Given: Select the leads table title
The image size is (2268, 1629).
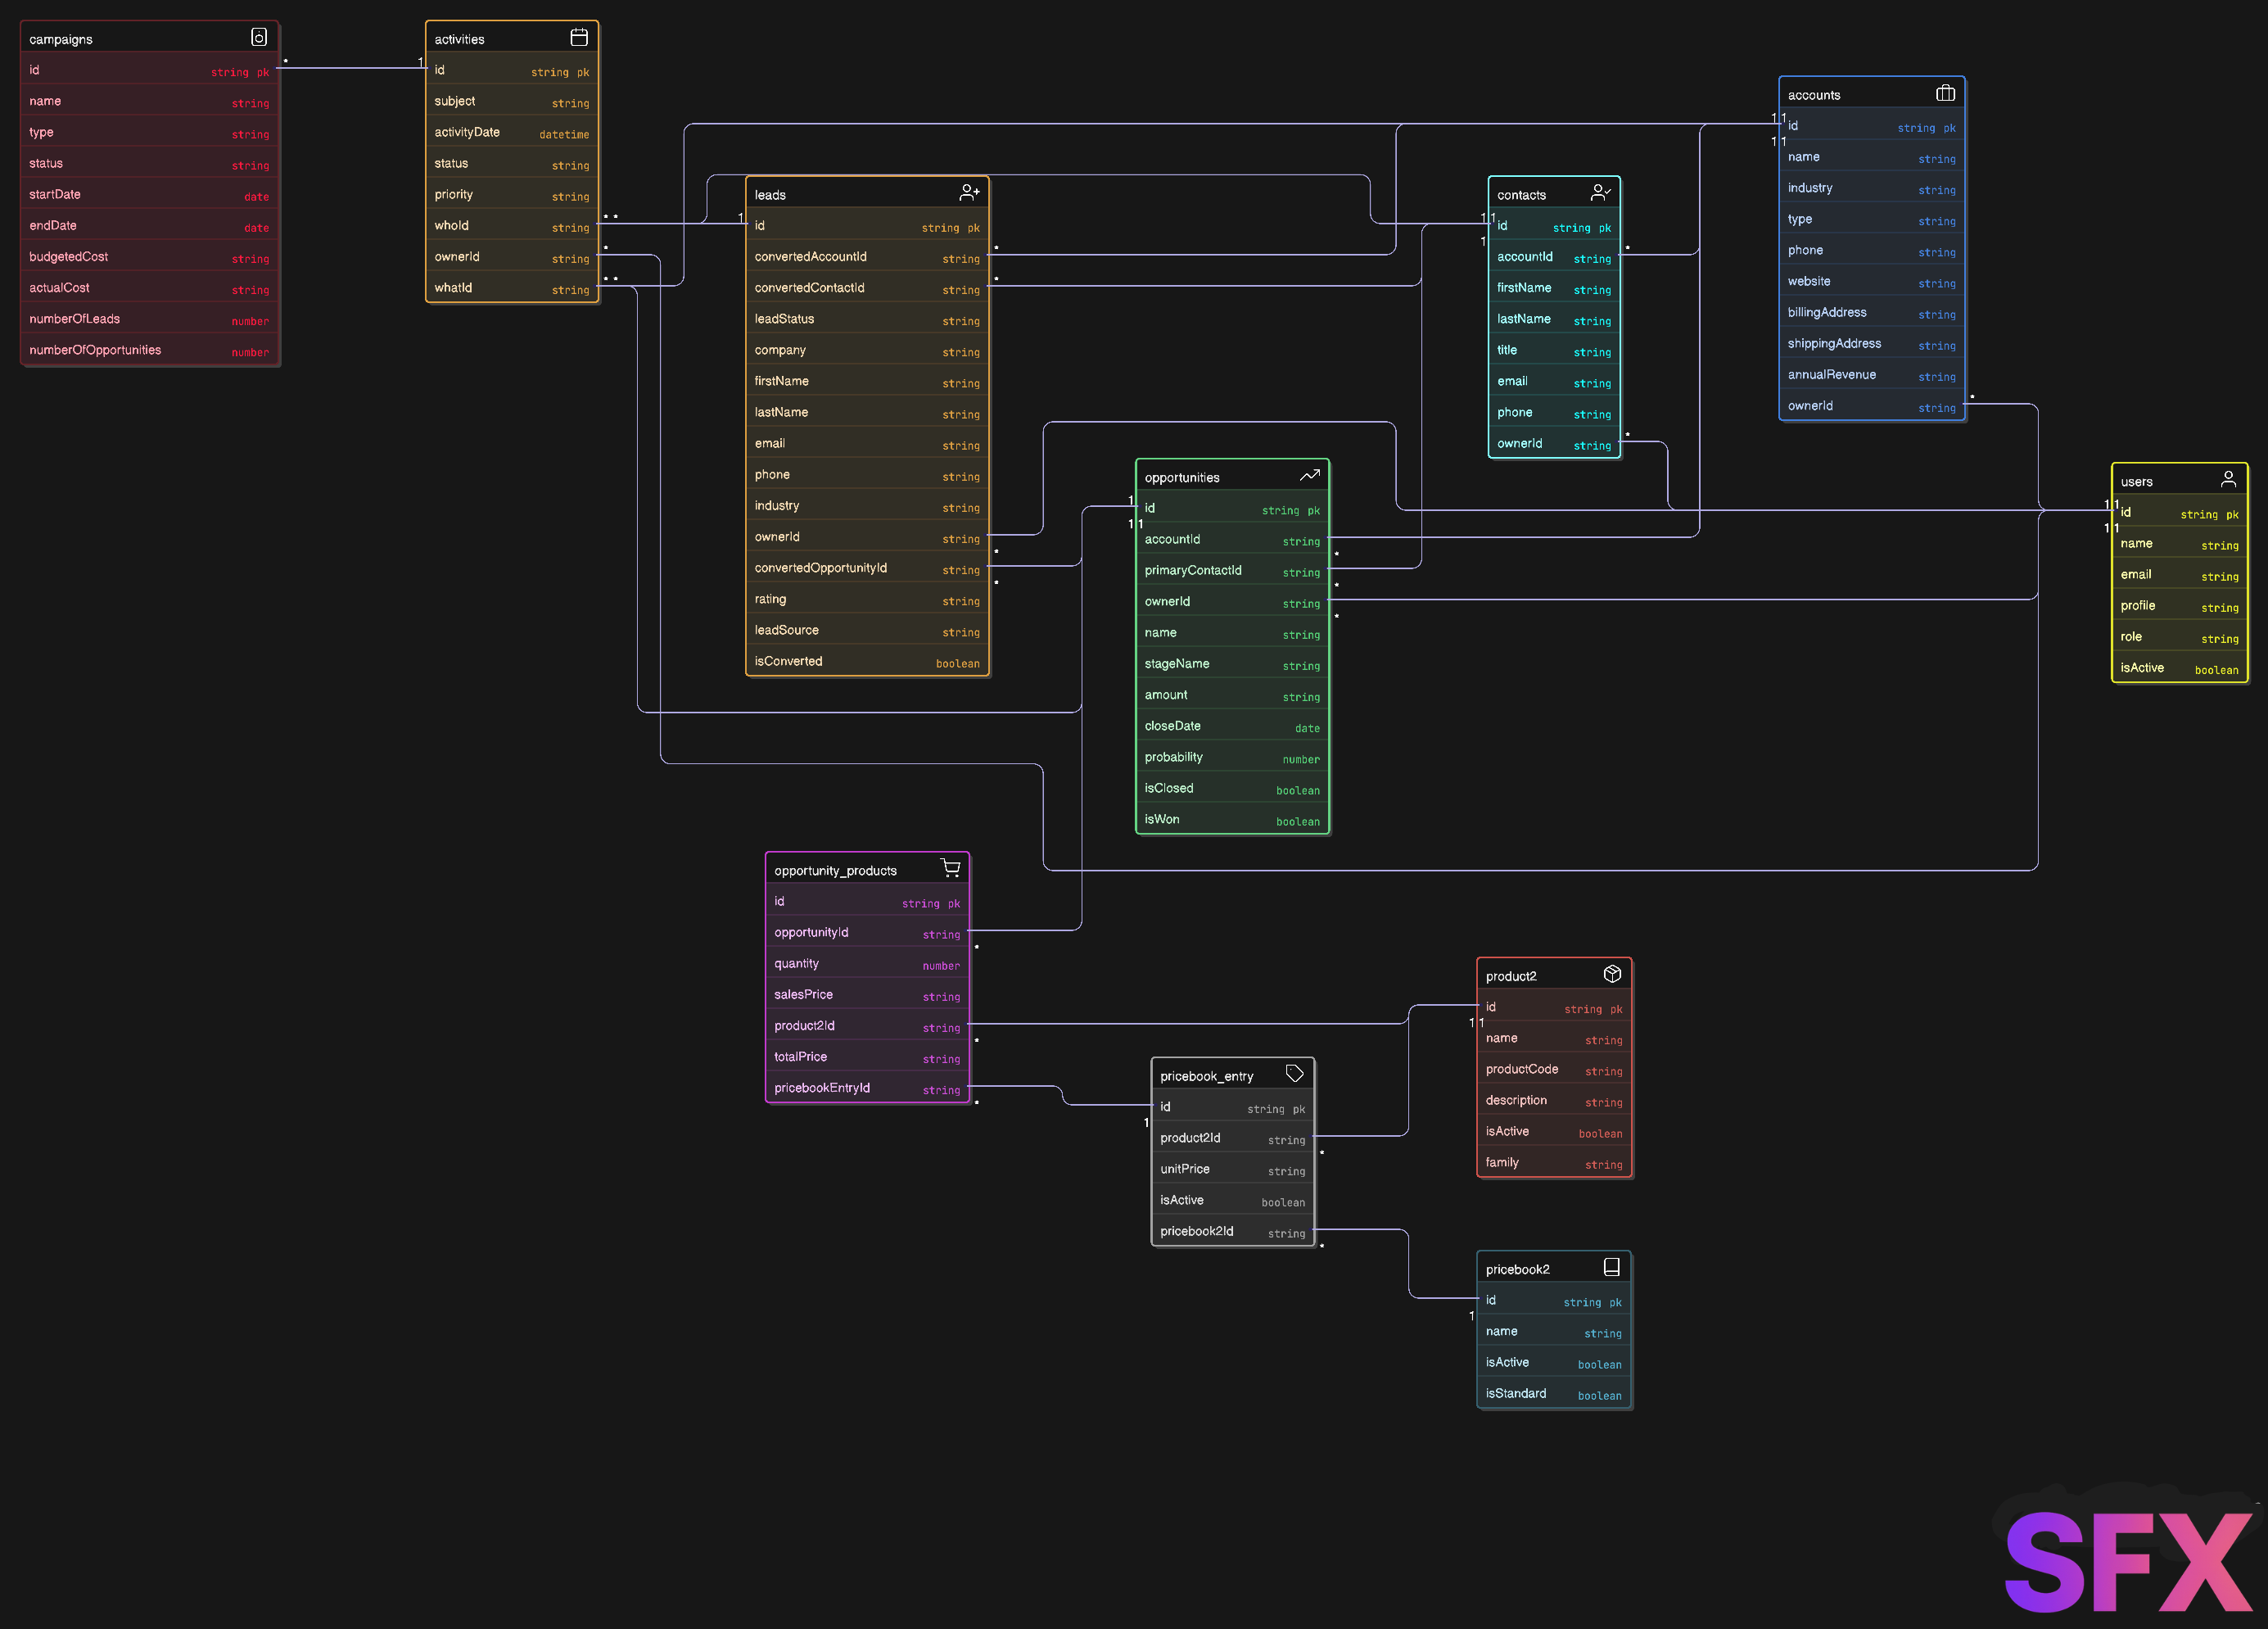Looking at the screenshot, I should (770, 195).
